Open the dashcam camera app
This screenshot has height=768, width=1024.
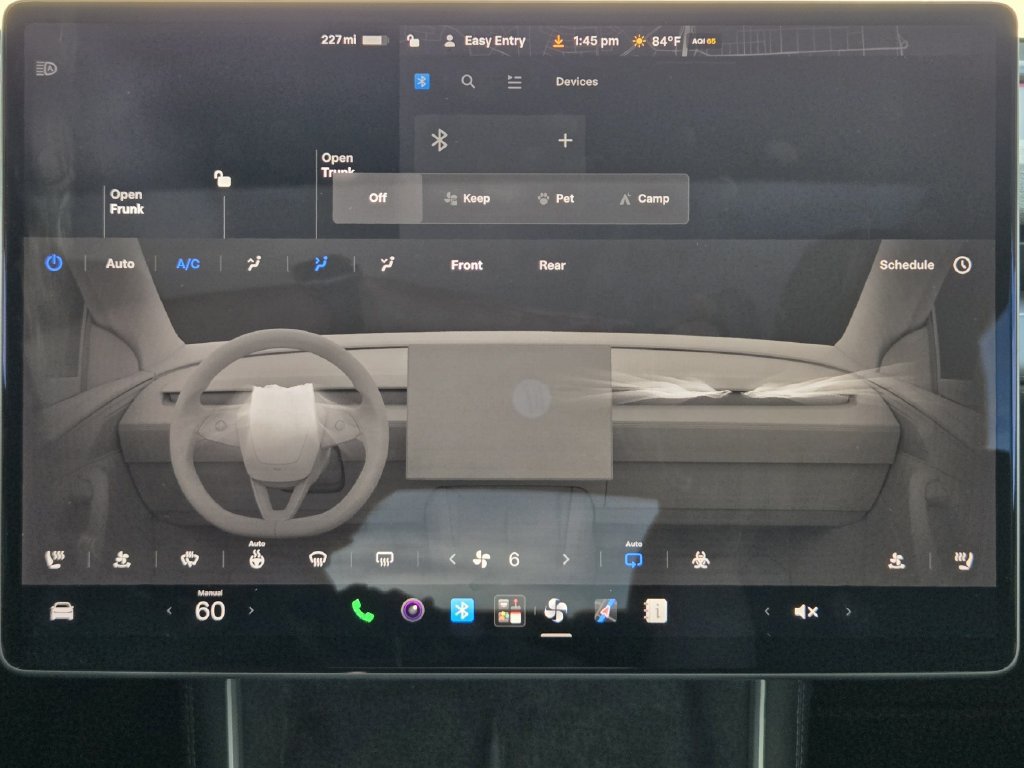coord(413,611)
